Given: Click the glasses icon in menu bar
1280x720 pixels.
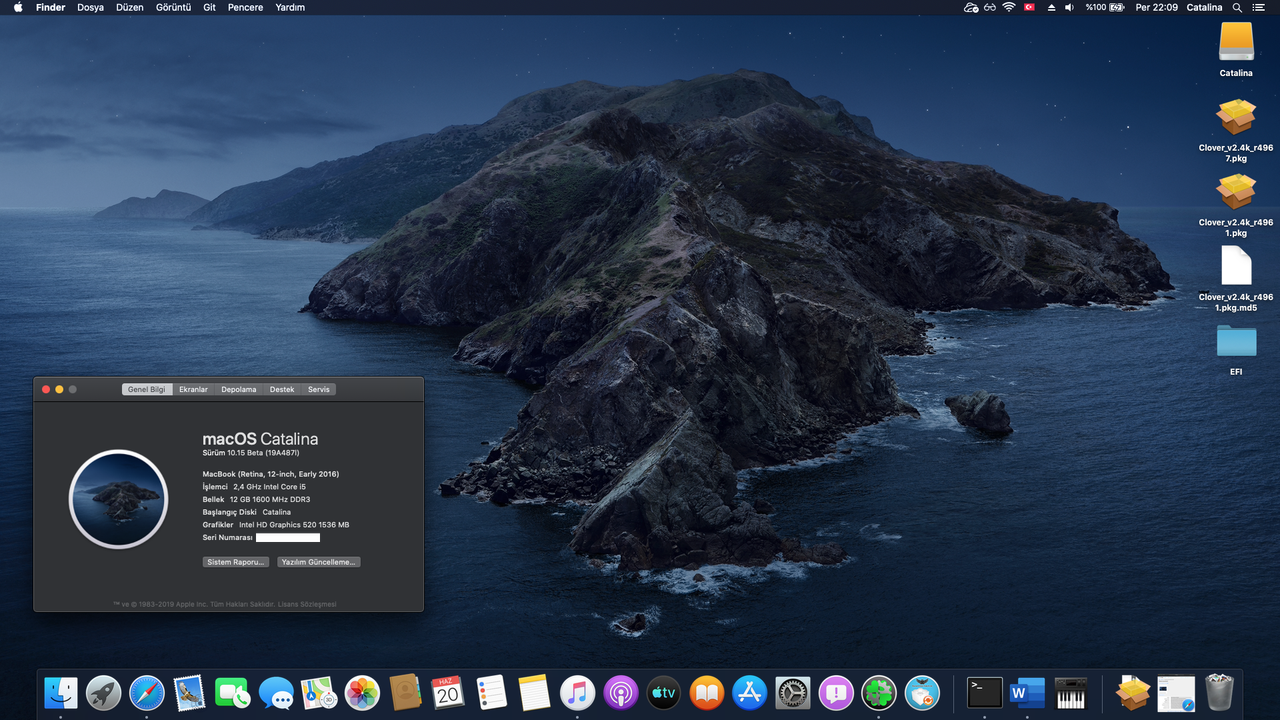Looking at the screenshot, I should pyautogui.click(x=990, y=7).
